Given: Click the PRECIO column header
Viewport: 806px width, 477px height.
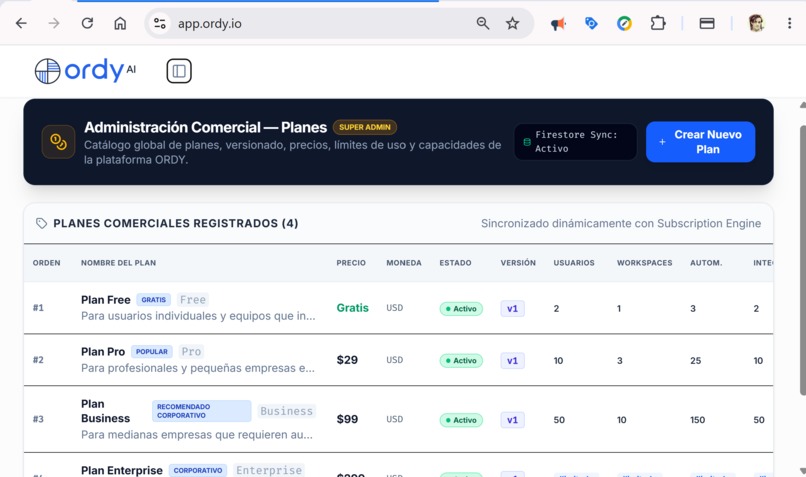Looking at the screenshot, I should pyautogui.click(x=351, y=263).
